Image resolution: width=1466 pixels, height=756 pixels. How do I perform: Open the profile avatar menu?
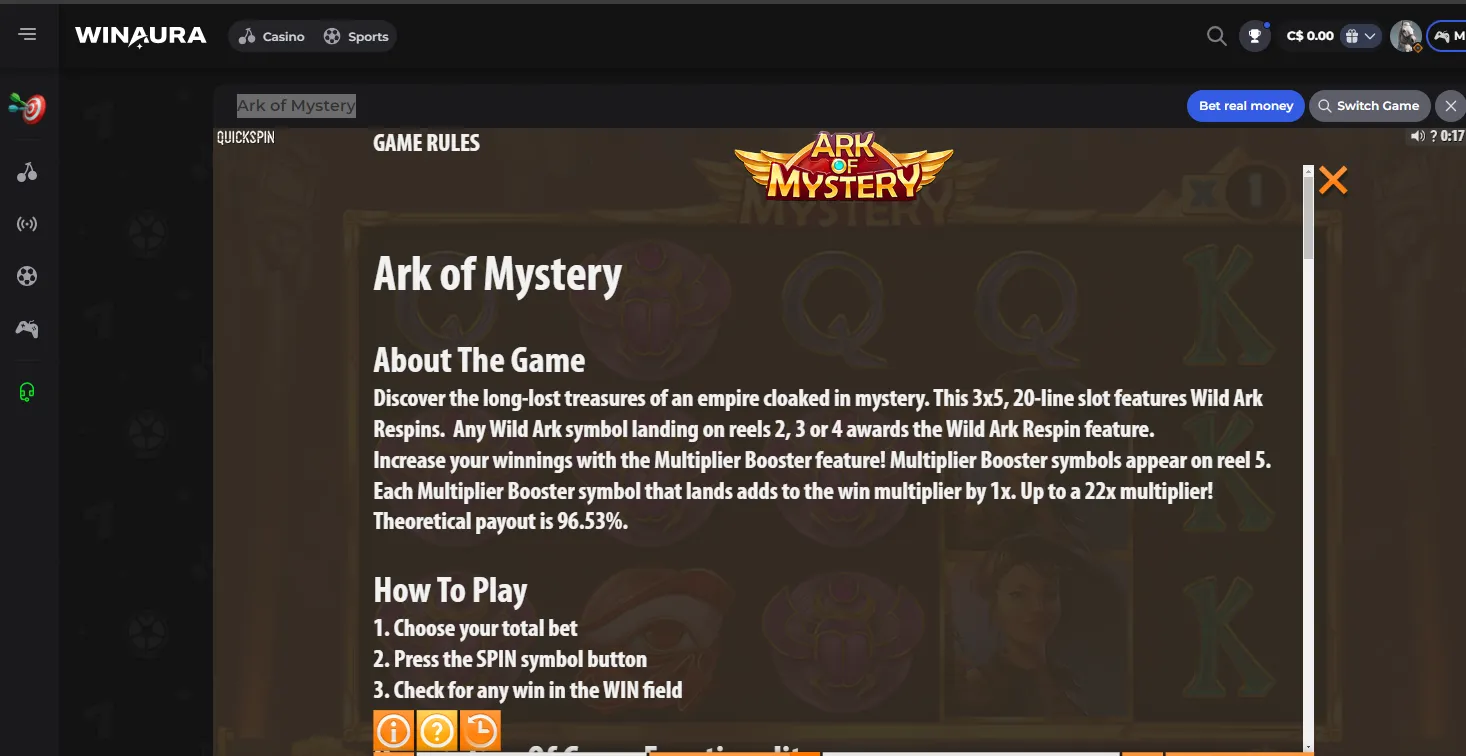pos(1406,36)
